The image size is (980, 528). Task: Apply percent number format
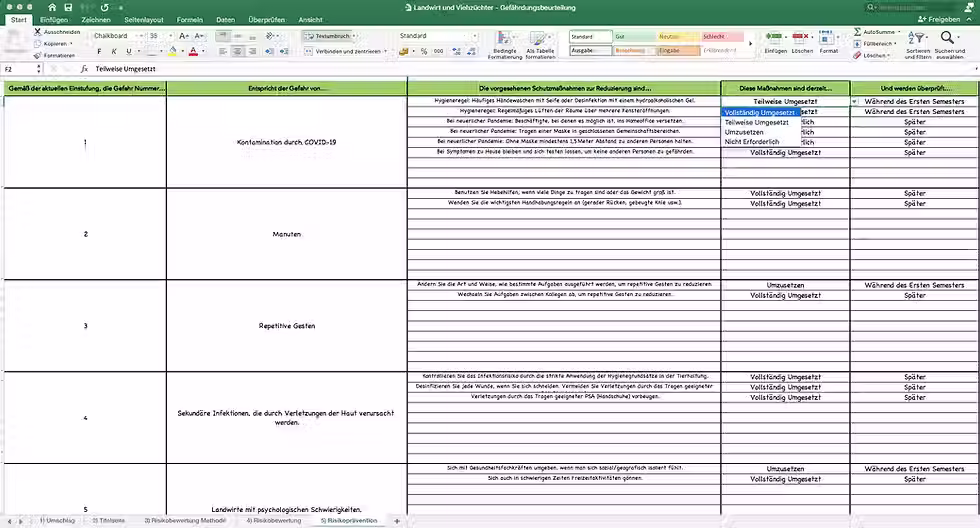coord(424,51)
